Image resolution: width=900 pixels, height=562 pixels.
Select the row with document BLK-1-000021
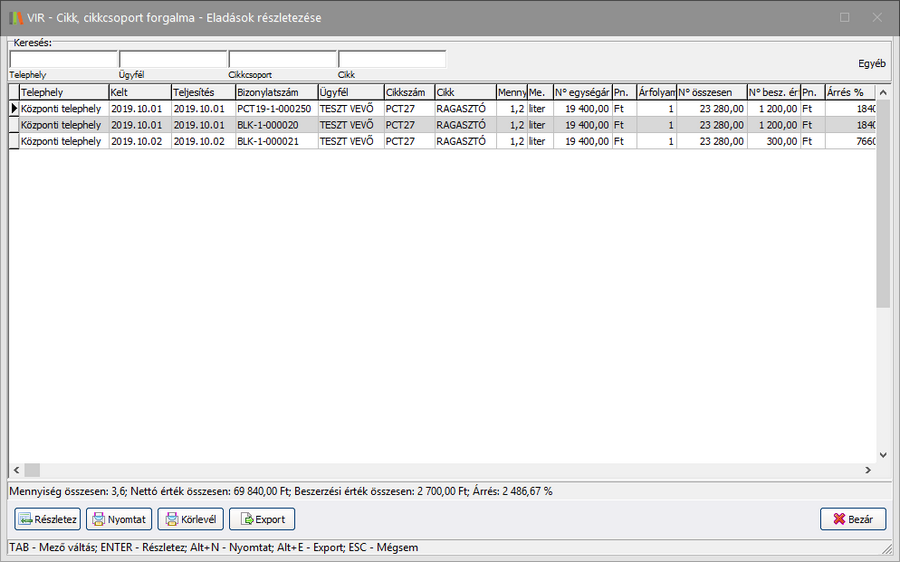pyautogui.click(x=275, y=142)
